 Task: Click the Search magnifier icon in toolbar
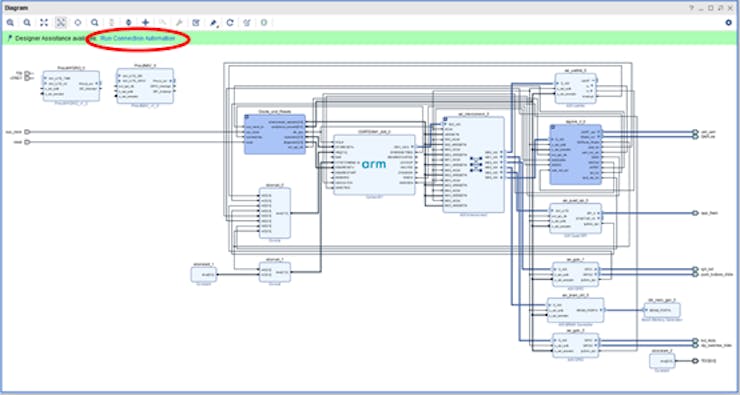click(95, 23)
